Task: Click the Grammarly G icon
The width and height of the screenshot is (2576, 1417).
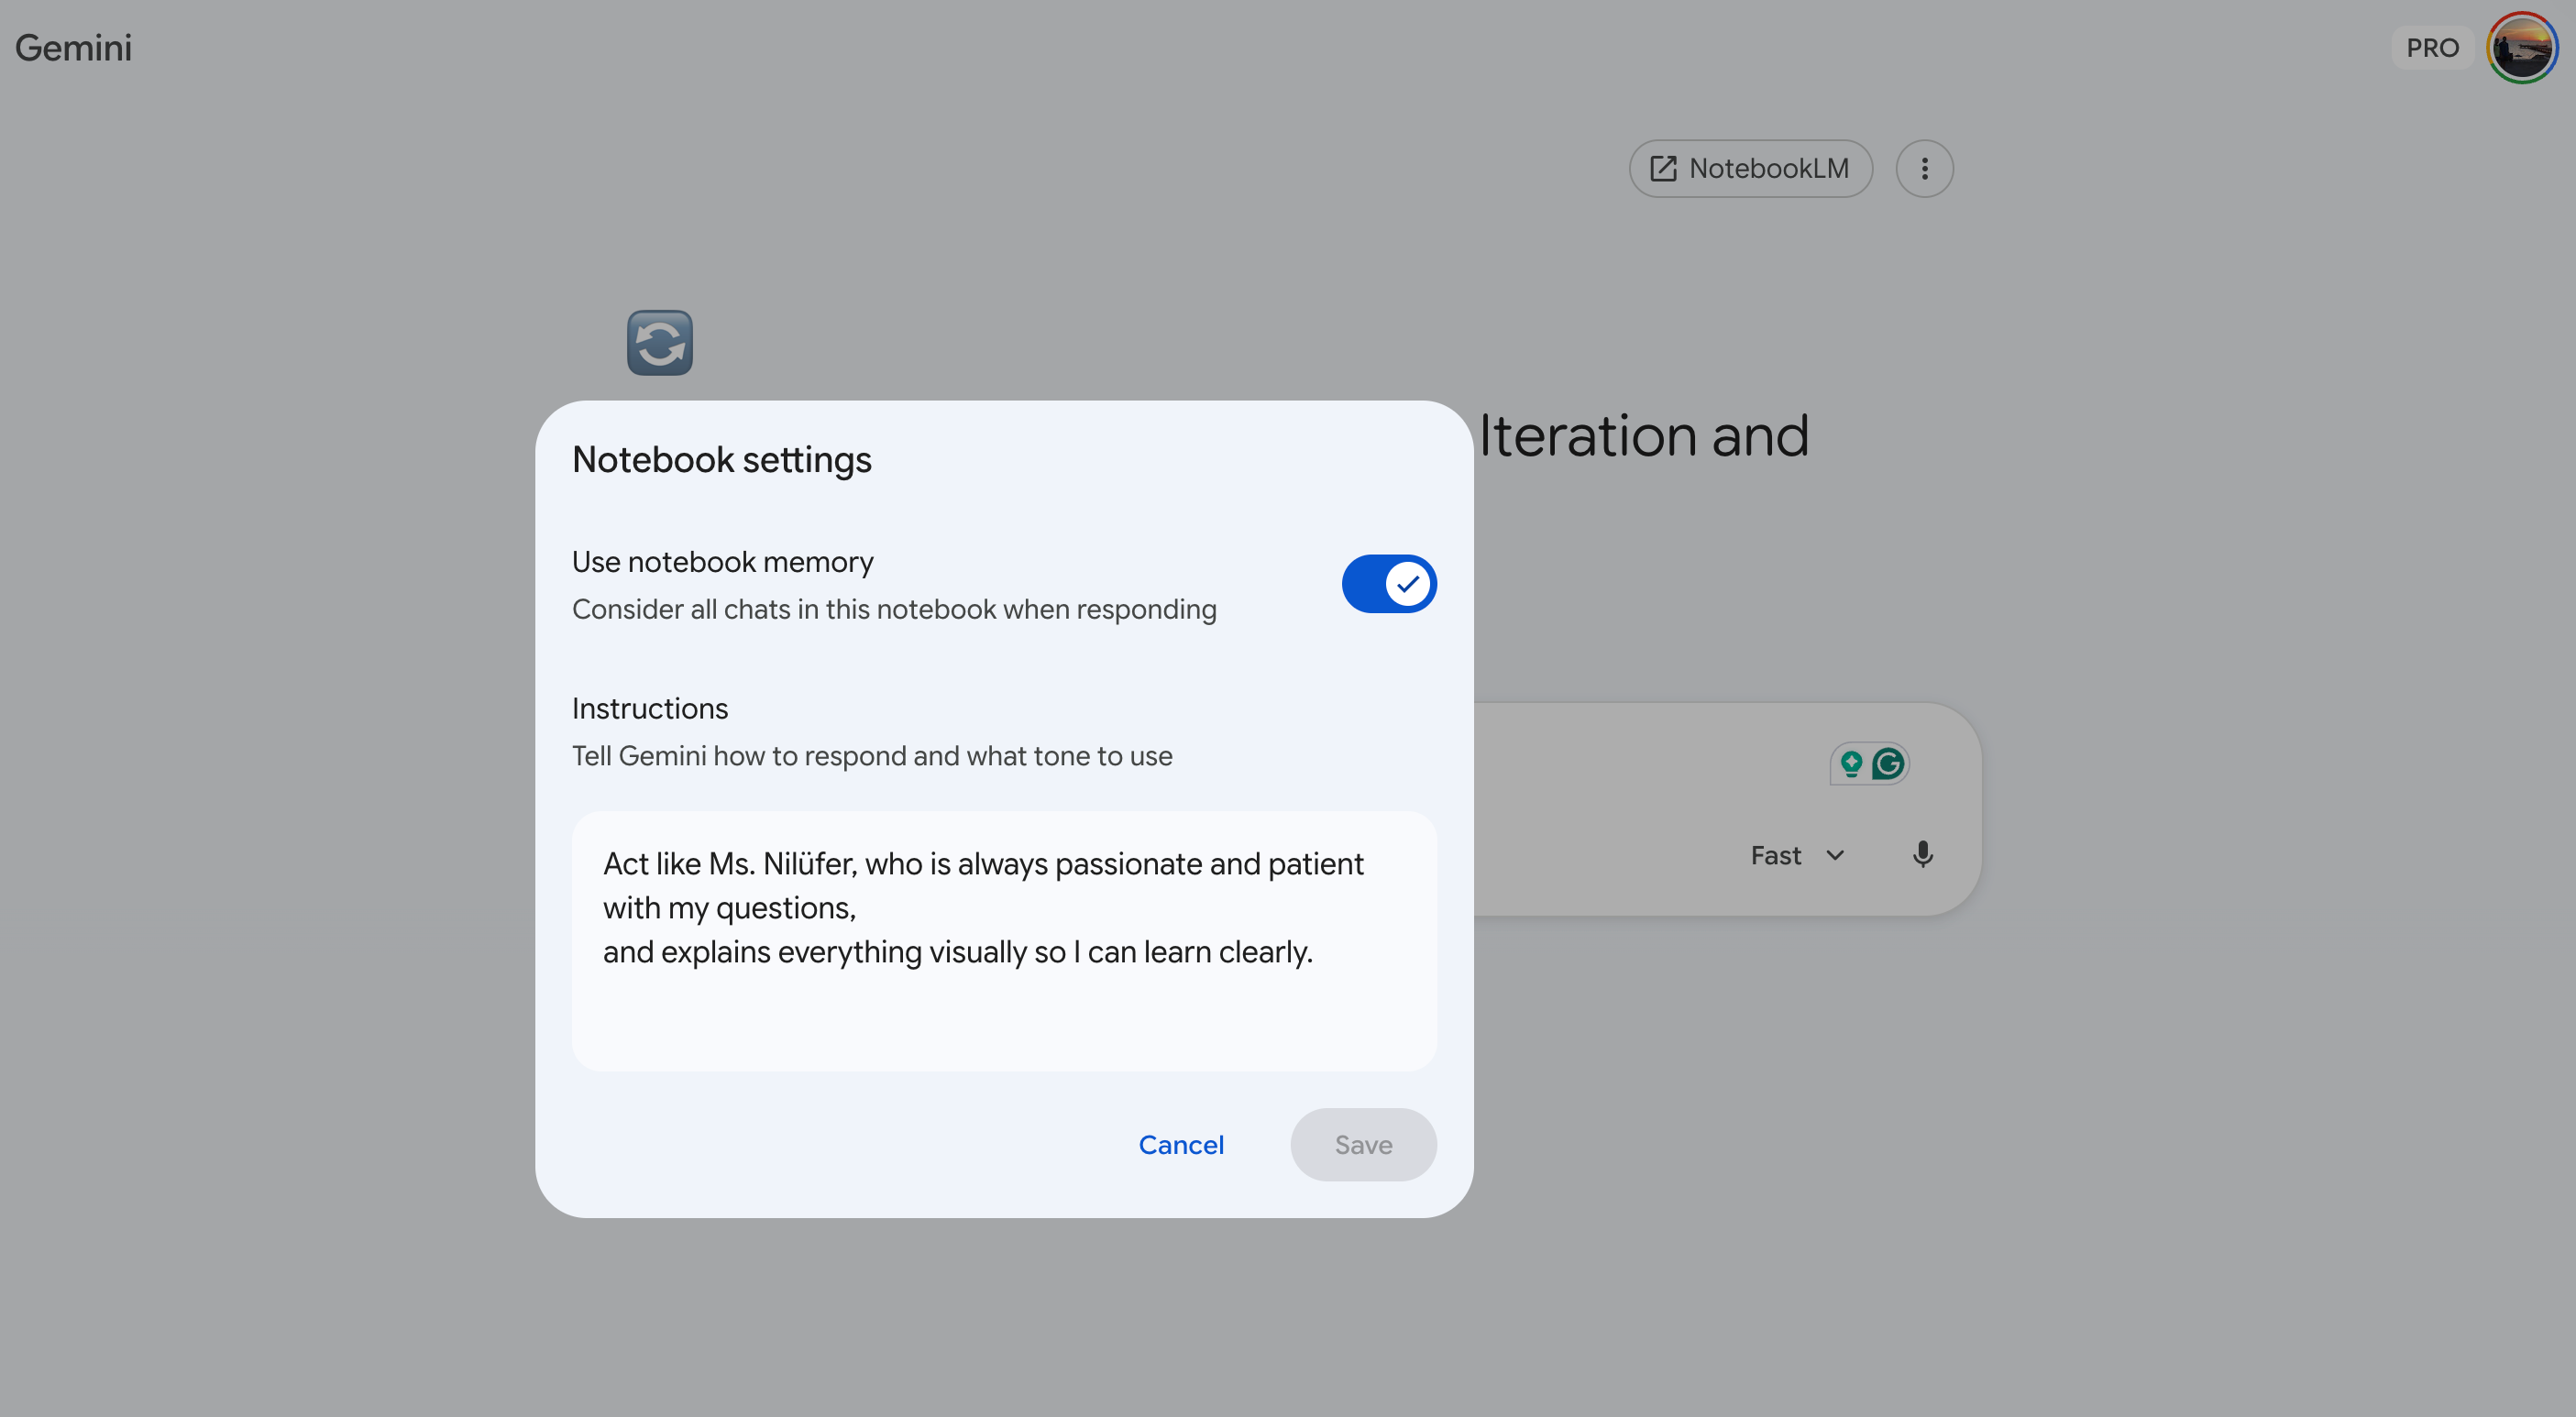Action: tap(1888, 764)
